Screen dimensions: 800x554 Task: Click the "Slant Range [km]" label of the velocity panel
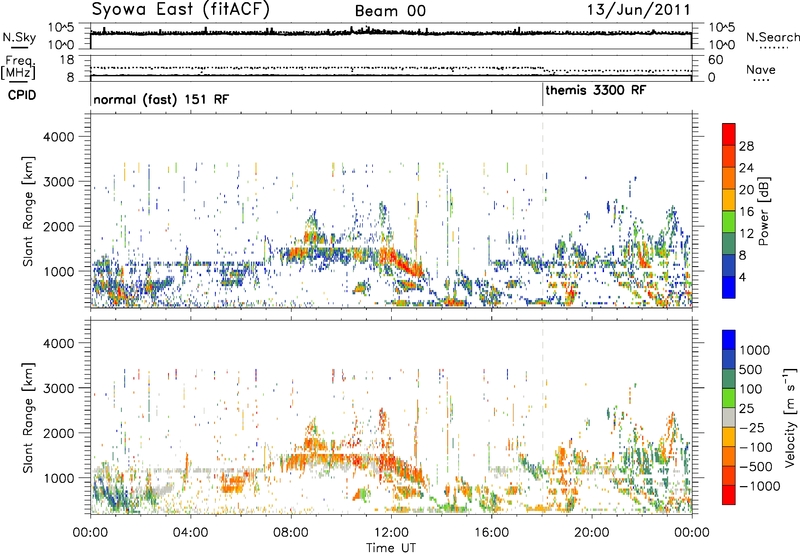(28, 417)
